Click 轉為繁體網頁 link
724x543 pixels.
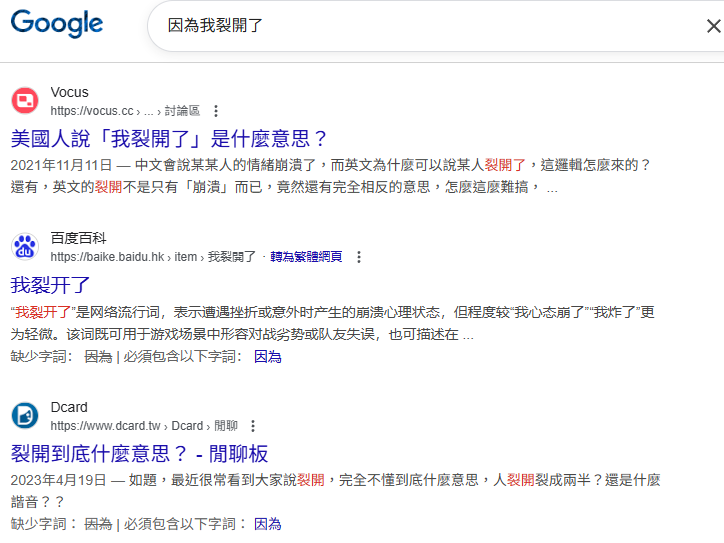pyautogui.click(x=305, y=257)
